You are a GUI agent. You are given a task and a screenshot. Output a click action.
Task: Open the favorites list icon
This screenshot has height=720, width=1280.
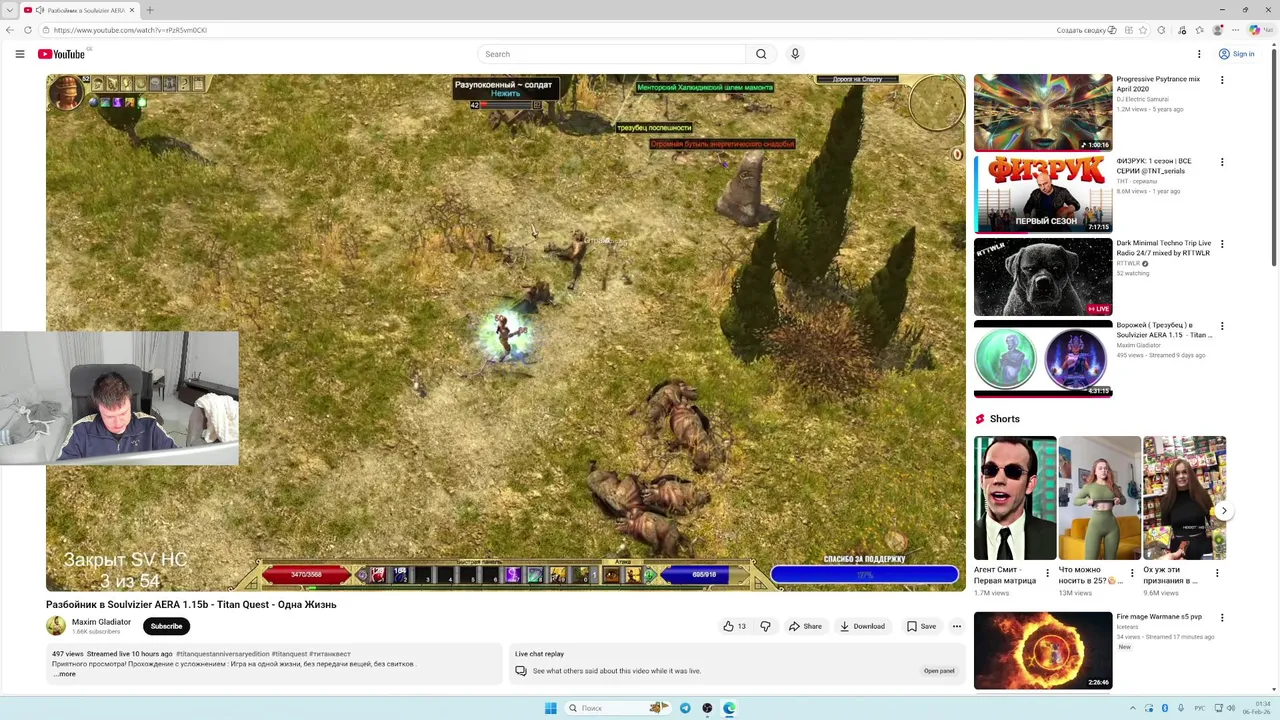[x=1199, y=30]
